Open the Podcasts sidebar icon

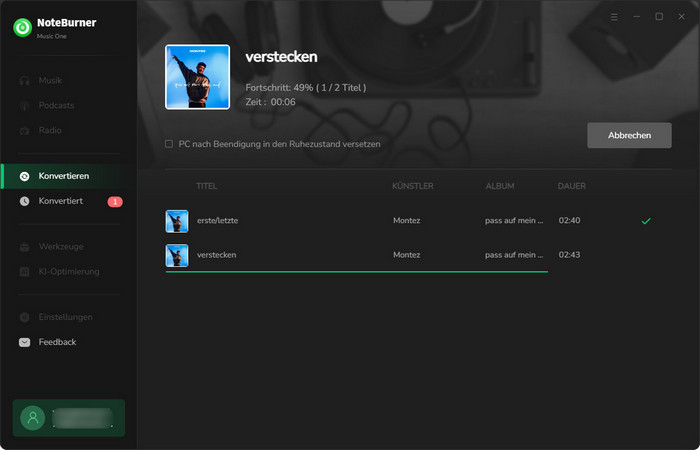tap(25, 105)
